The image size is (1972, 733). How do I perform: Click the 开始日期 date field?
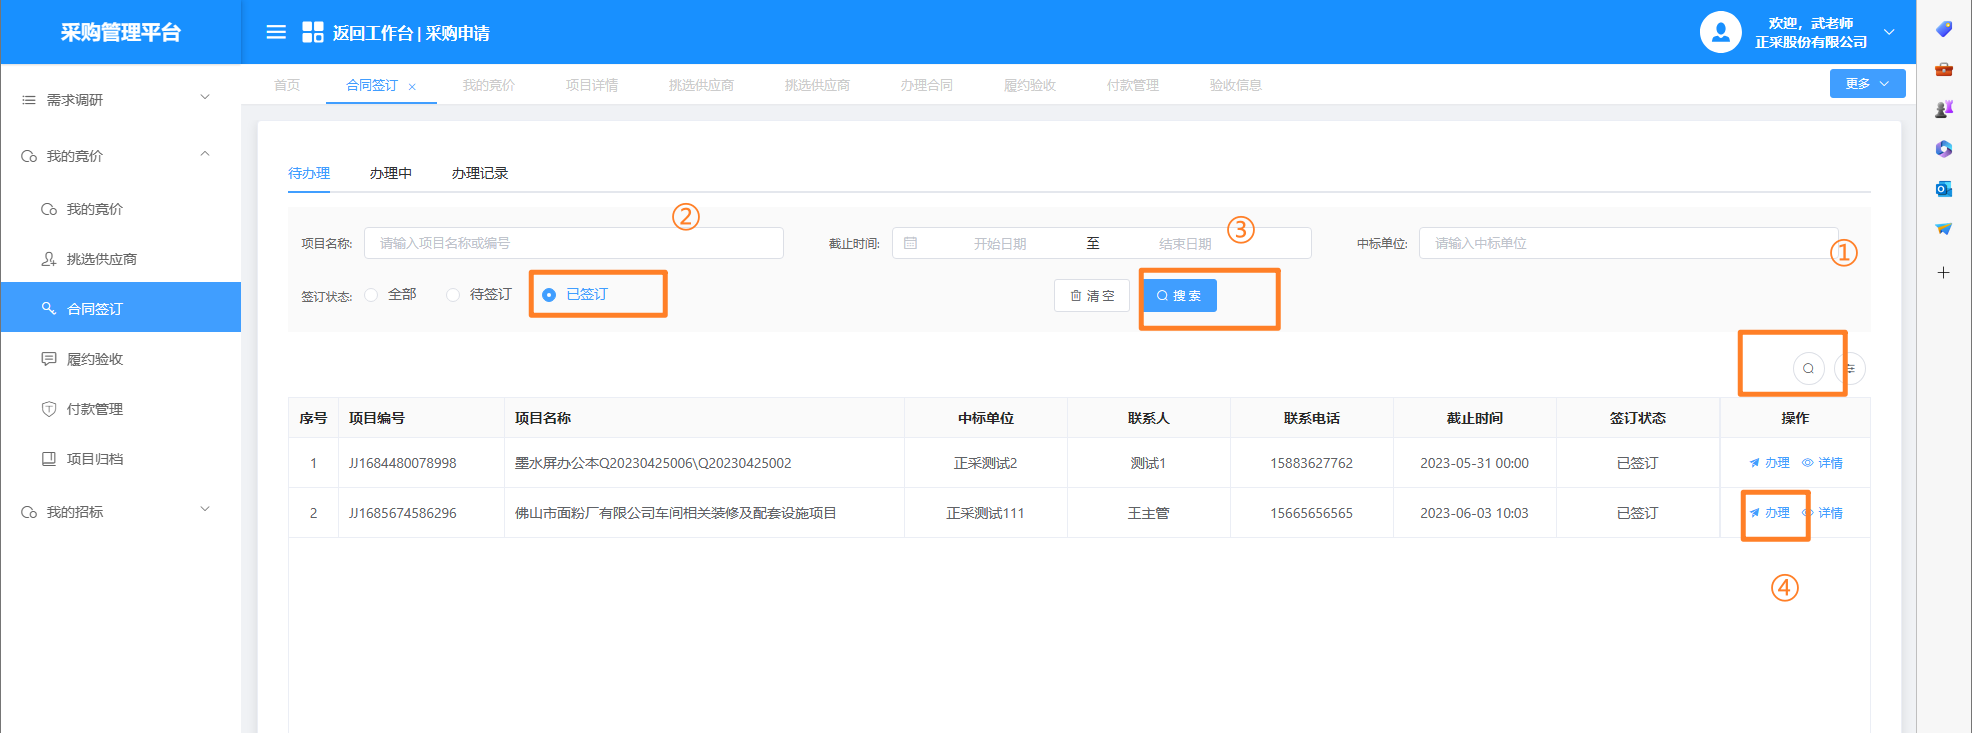pyautogui.click(x=999, y=243)
